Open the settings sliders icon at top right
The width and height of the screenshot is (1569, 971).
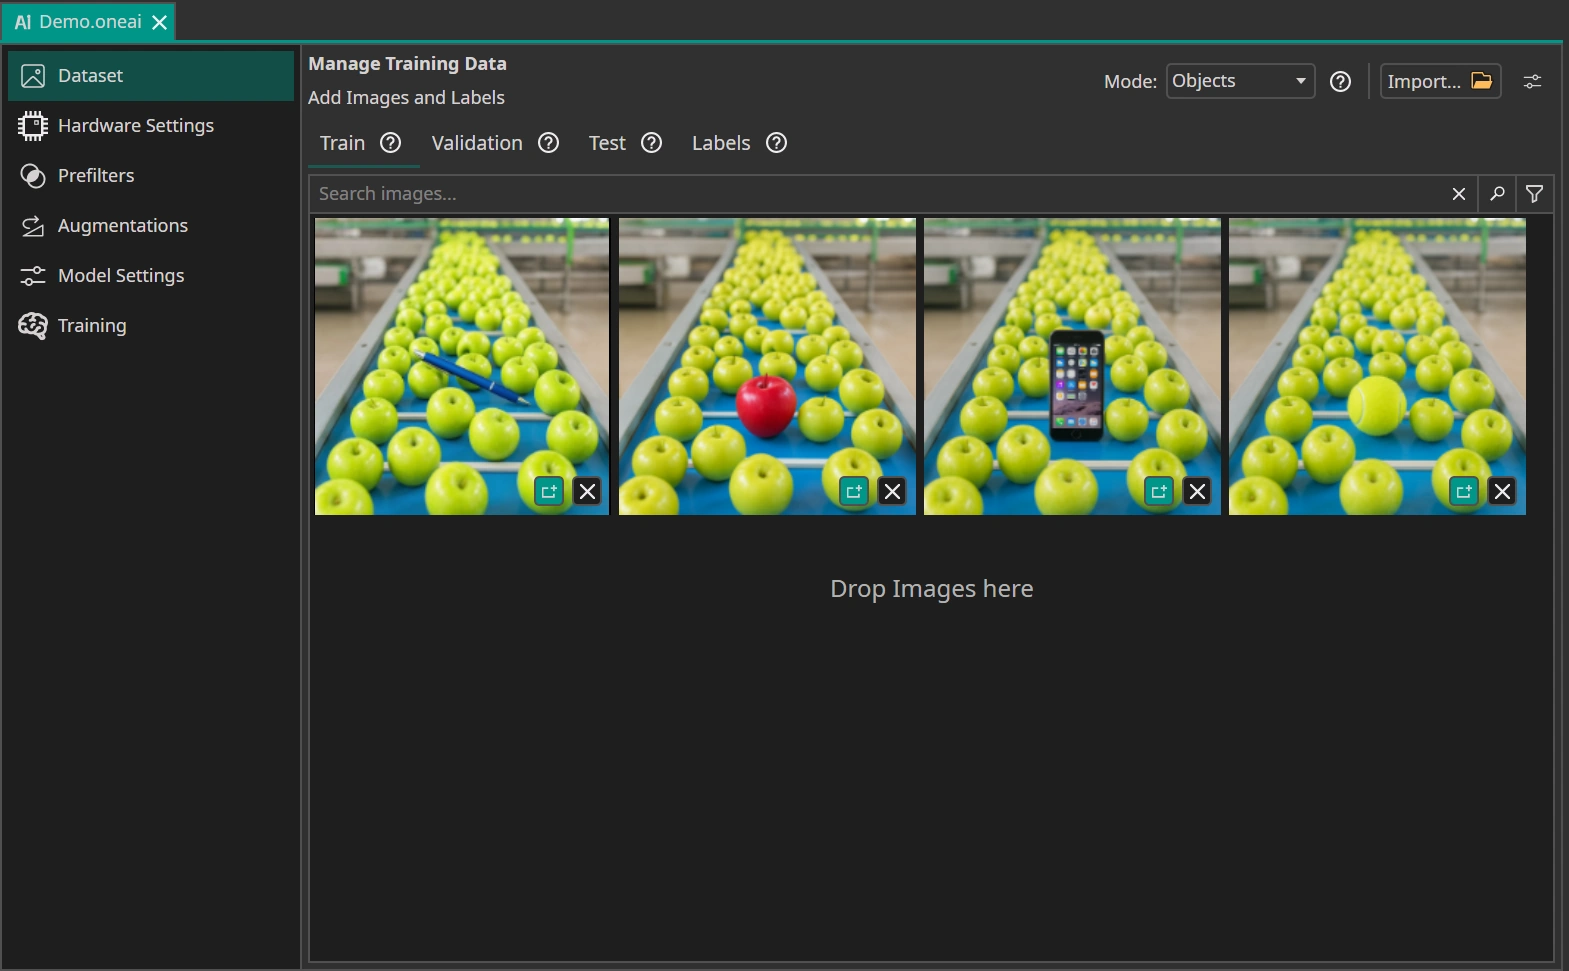coord(1532,82)
